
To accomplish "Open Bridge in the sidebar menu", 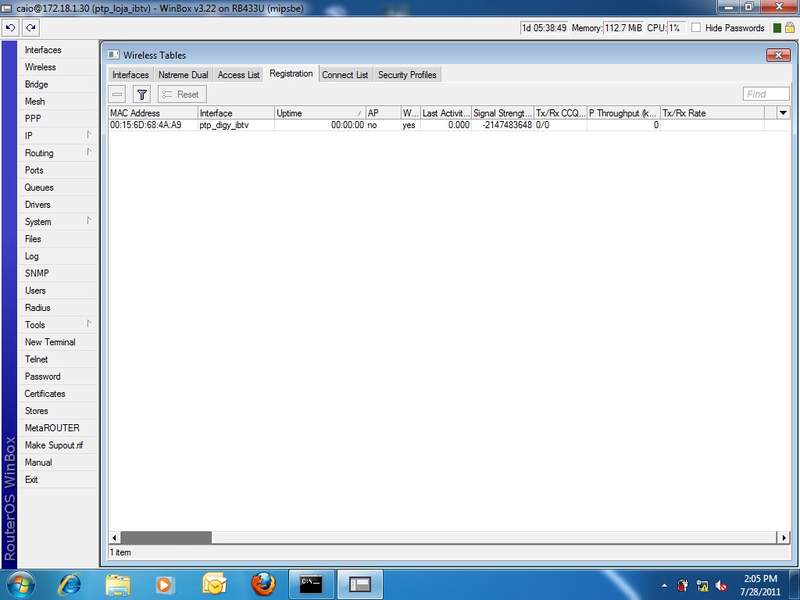I will coord(36,84).
